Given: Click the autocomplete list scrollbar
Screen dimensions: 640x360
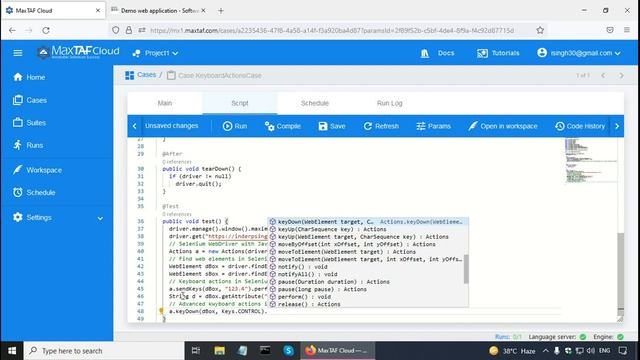Looking at the screenshot, I should pyautogui.click(x=466, y=269).
